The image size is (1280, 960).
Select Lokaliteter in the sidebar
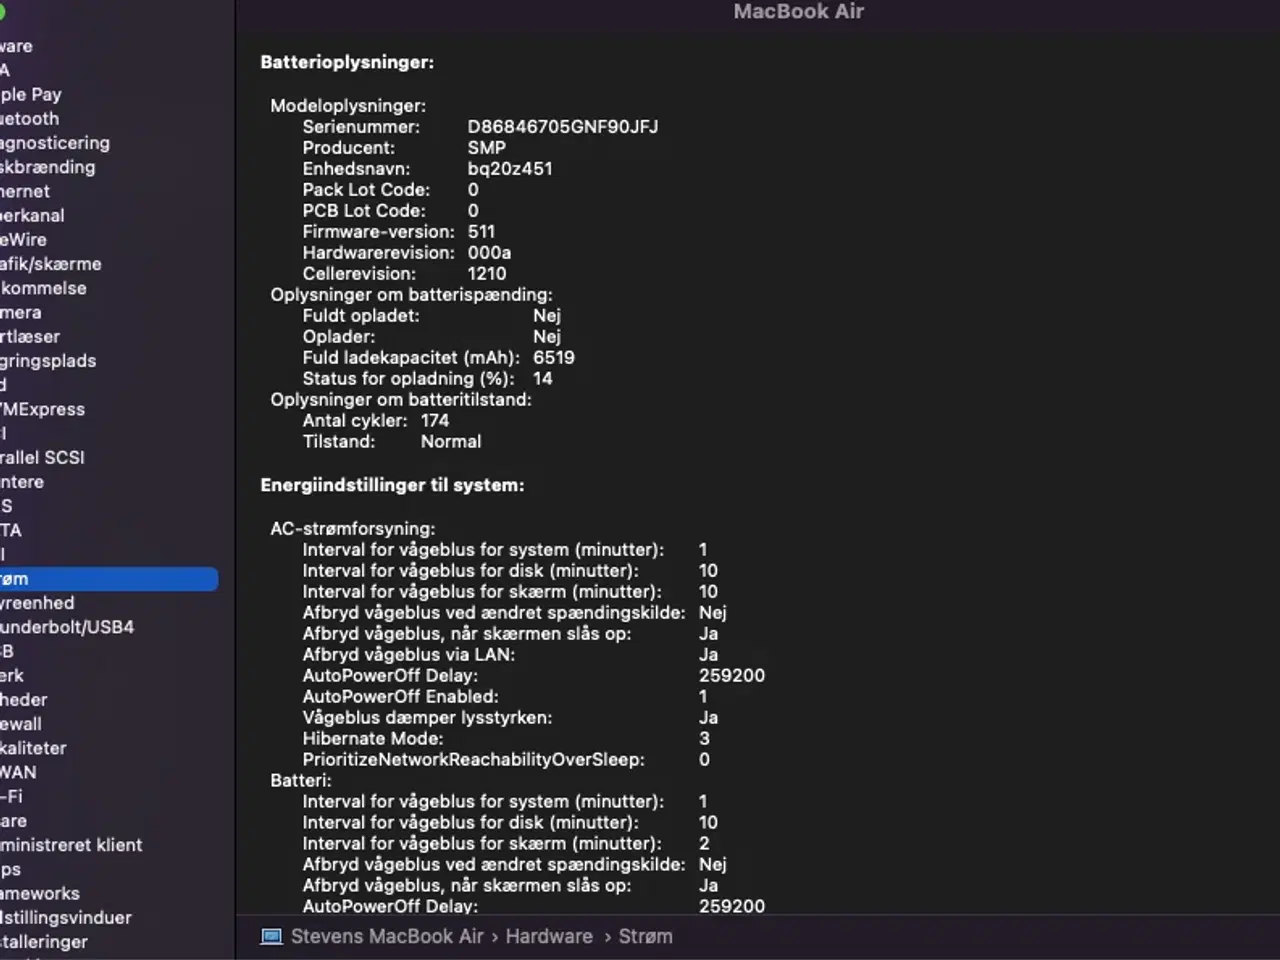(x=33, y=748)
